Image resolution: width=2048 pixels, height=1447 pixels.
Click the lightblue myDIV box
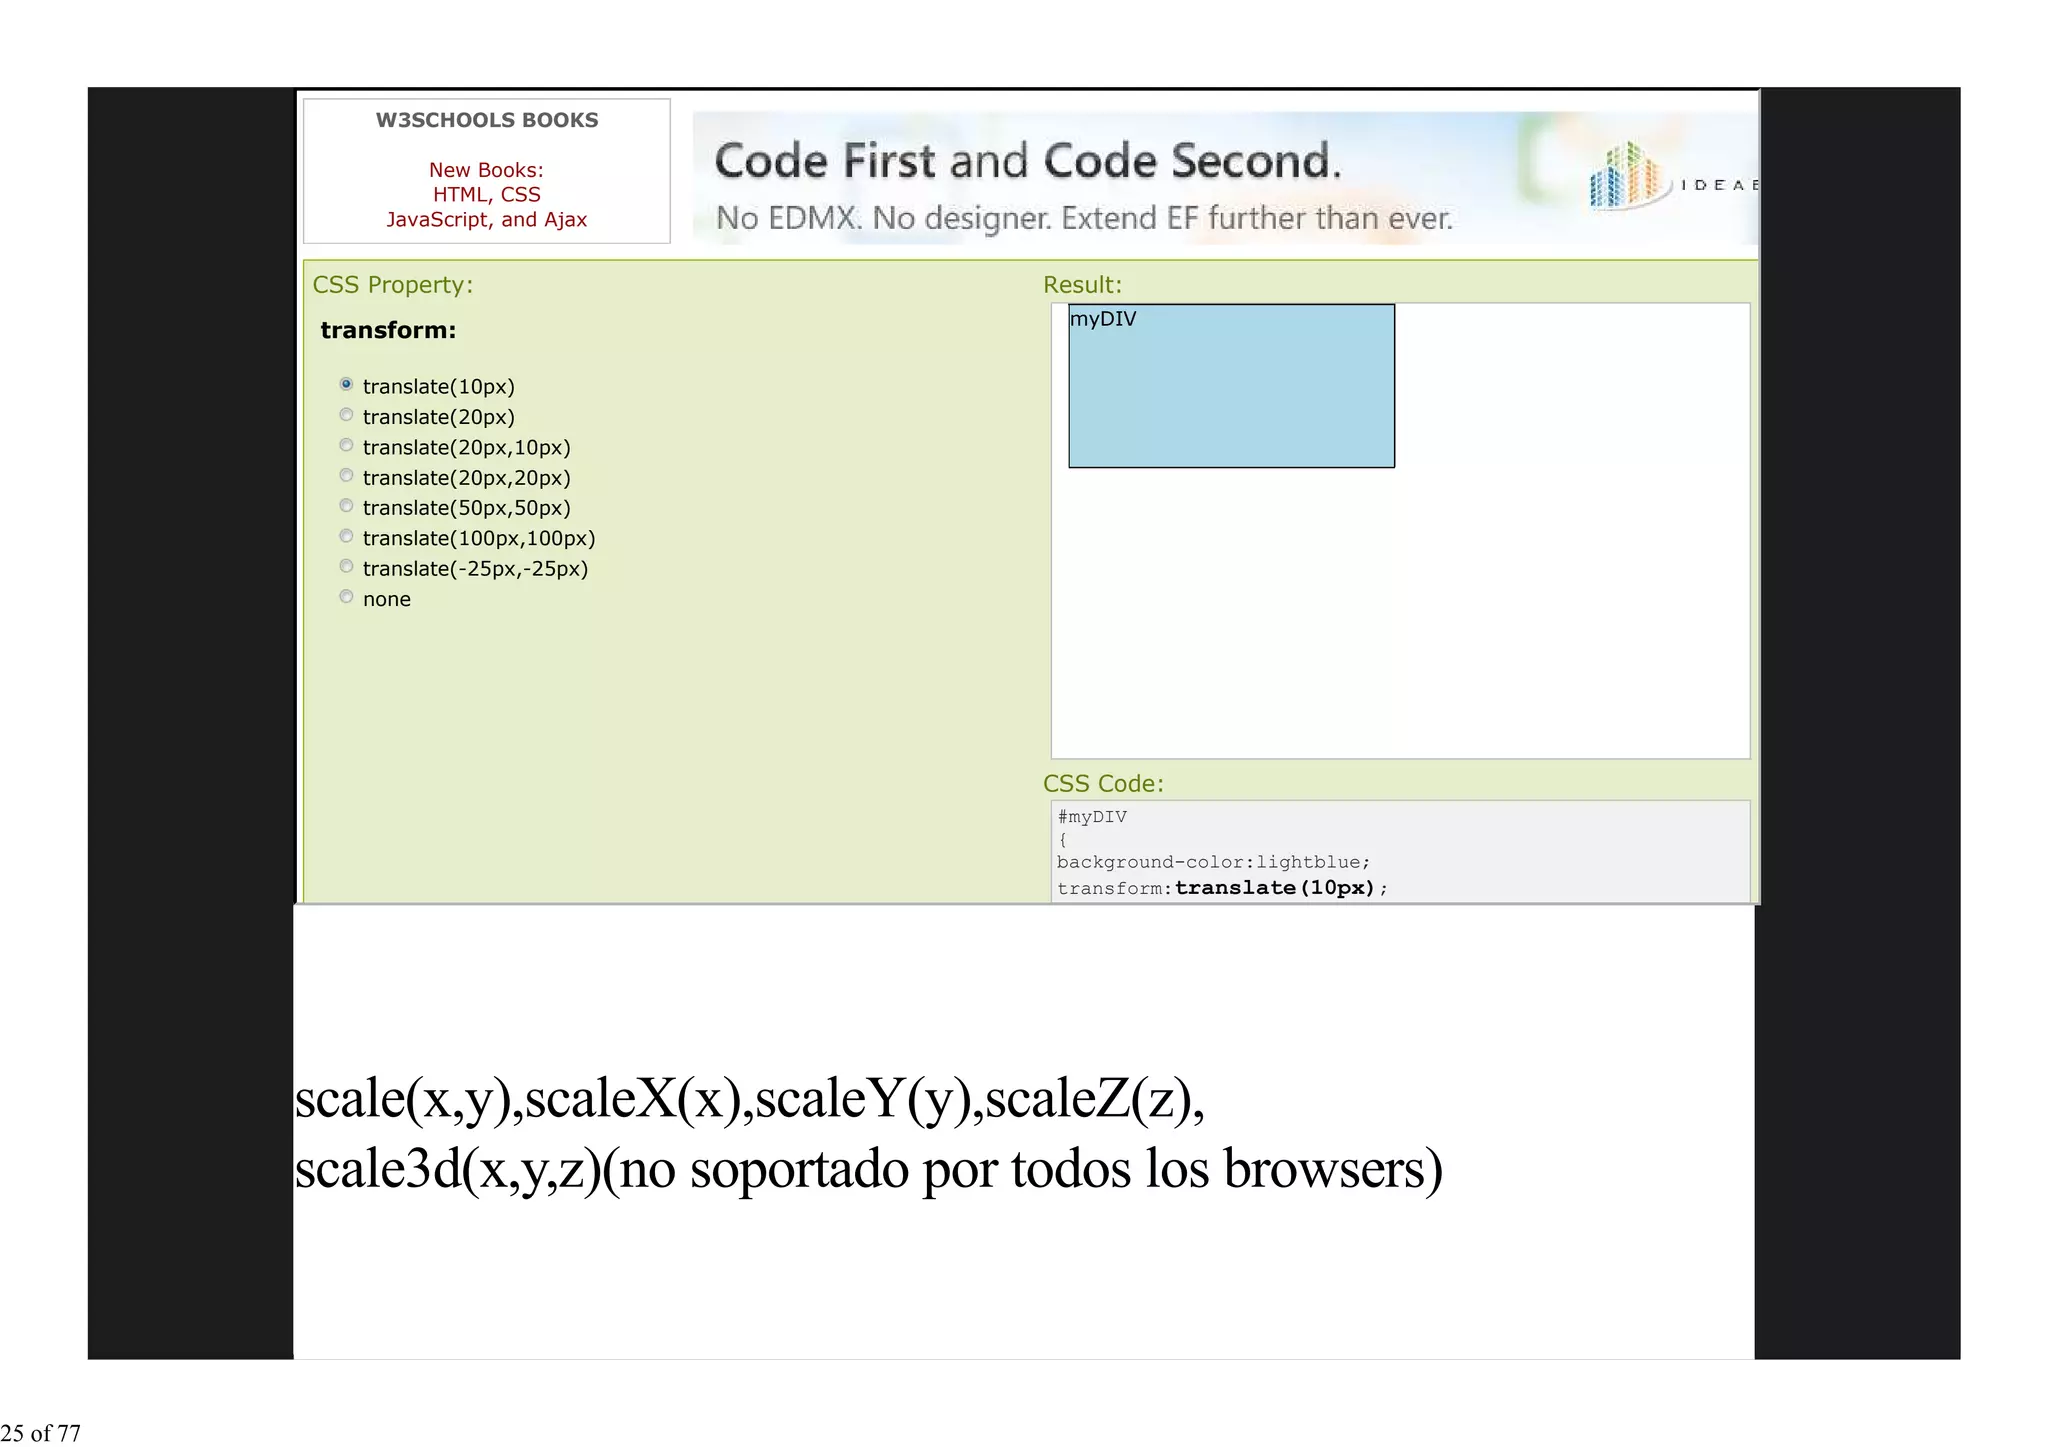tap(1231, 387)
